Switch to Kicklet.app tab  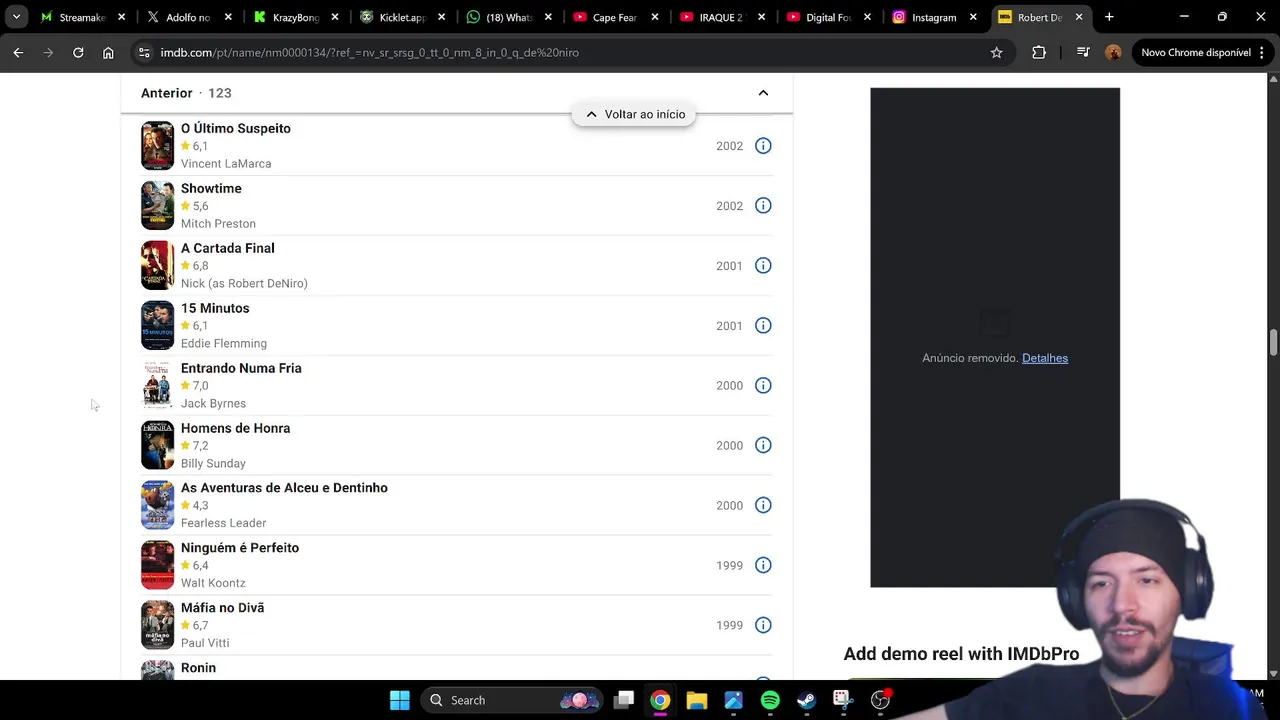(x=402, y=17)
